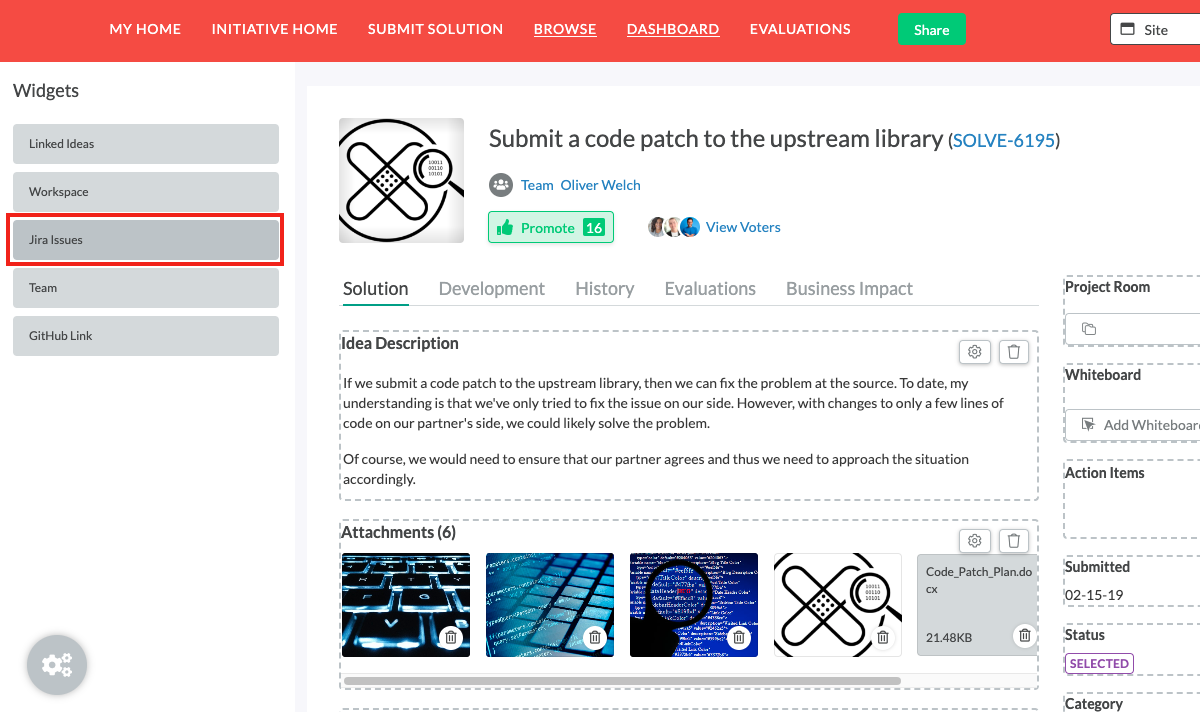Switch to the Solution tab
This screenshot has height=712, width=1200.
[375, 288]
